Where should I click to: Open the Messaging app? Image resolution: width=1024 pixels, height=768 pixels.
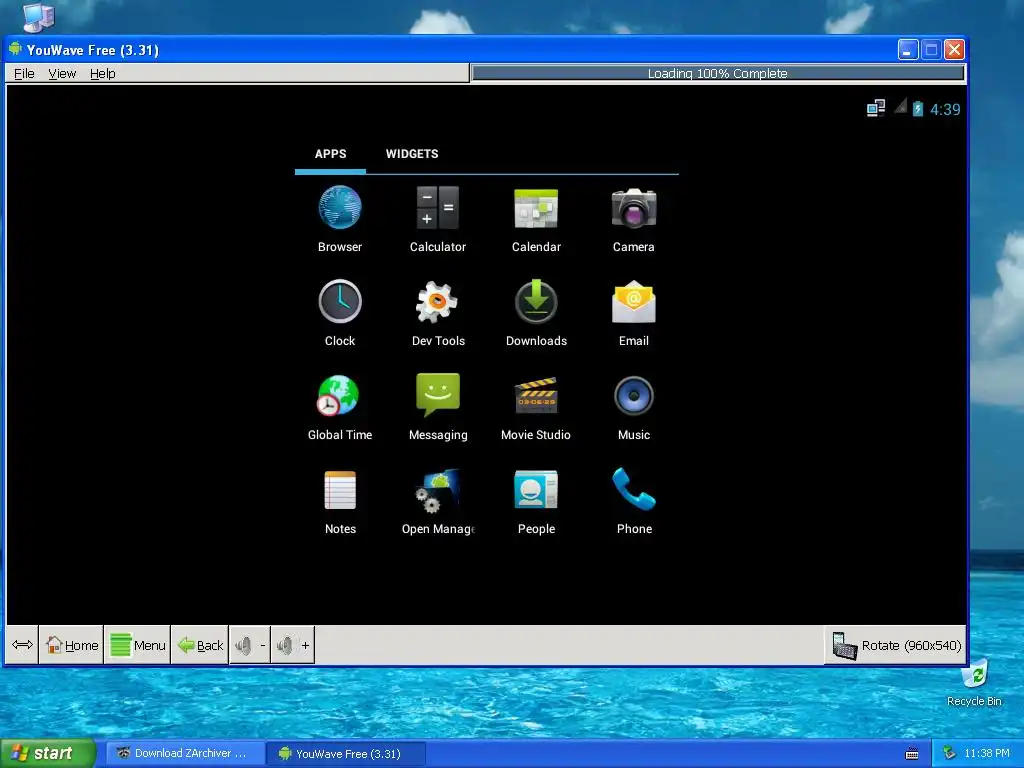(438, 407)
